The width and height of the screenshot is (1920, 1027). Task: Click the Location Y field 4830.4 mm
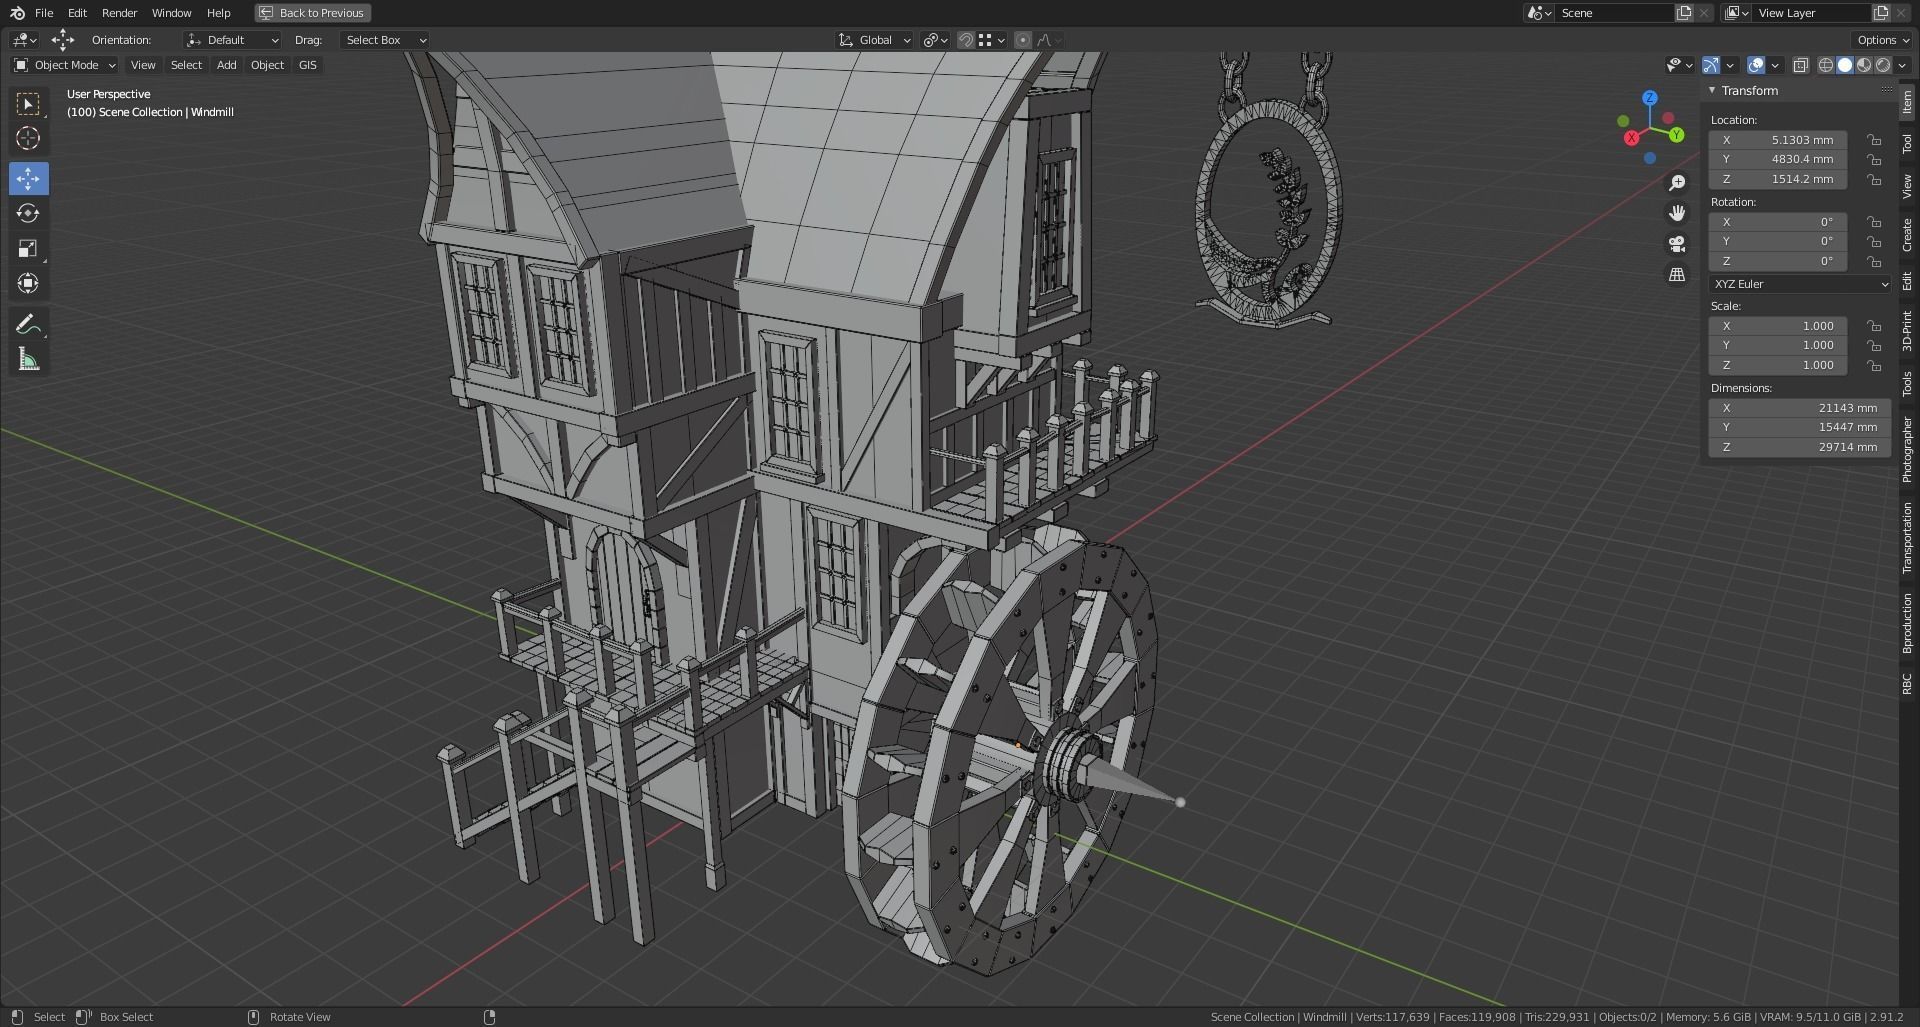(x=1778, y=159)
